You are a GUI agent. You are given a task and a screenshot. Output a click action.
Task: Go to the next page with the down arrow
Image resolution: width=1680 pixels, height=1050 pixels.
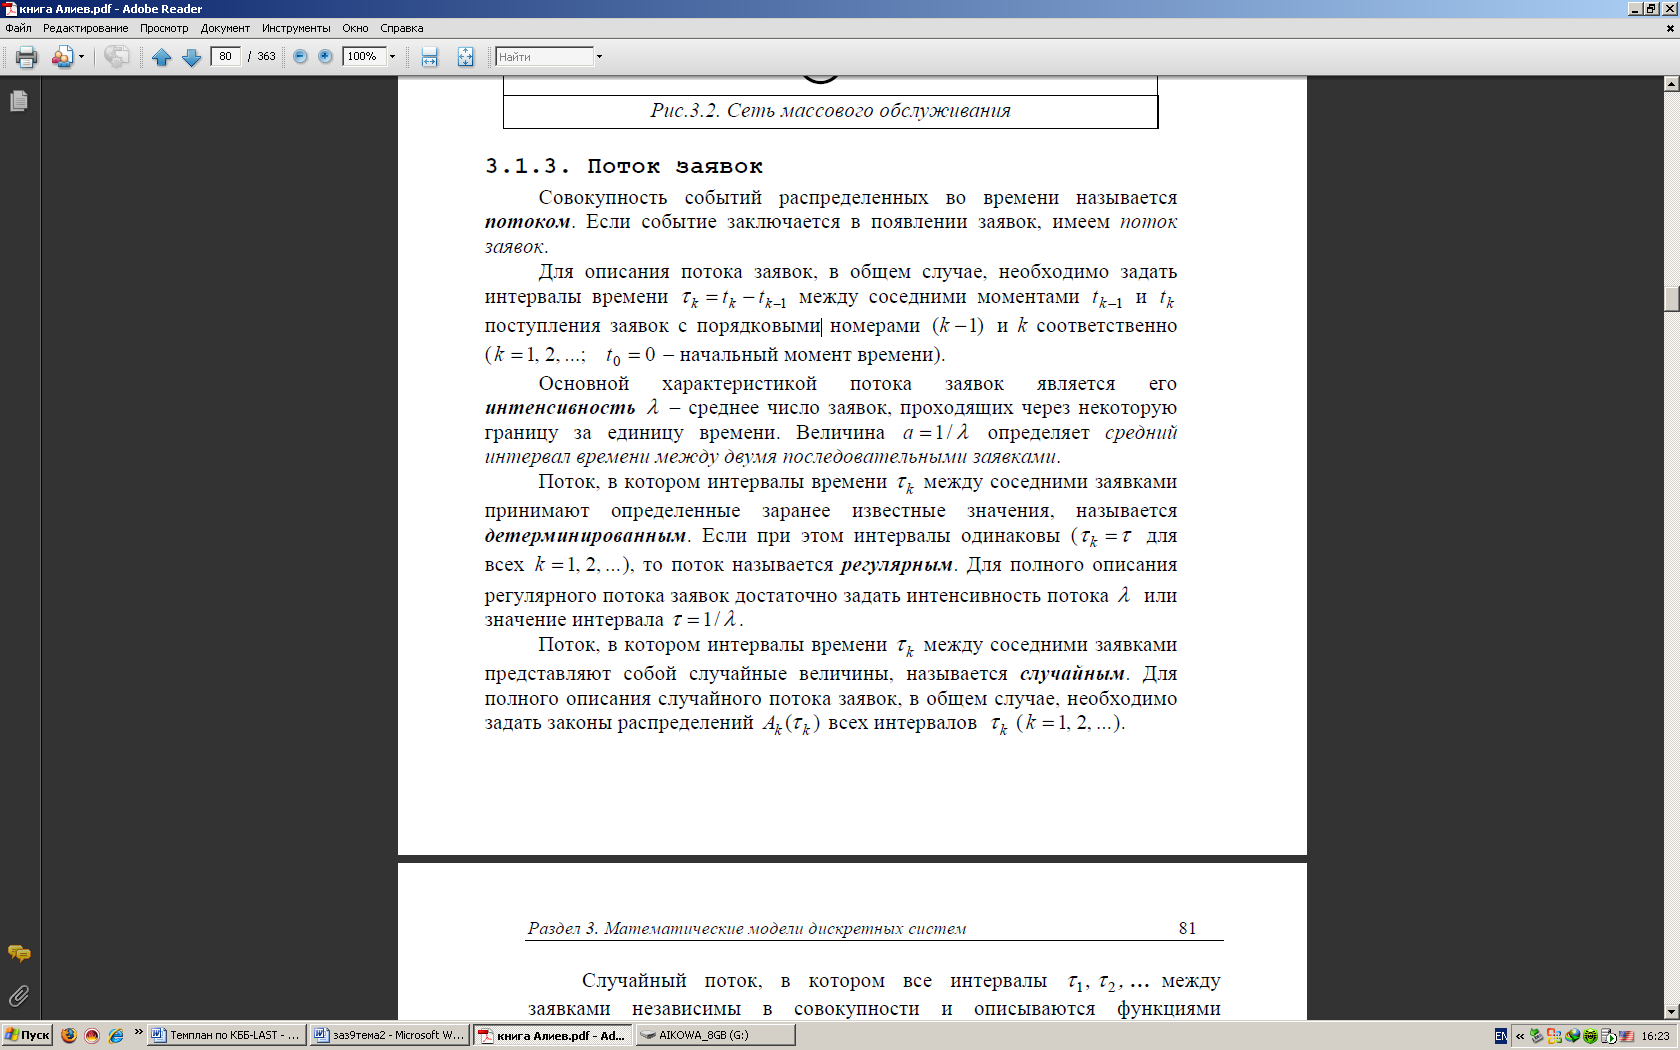tap(192, 57)
